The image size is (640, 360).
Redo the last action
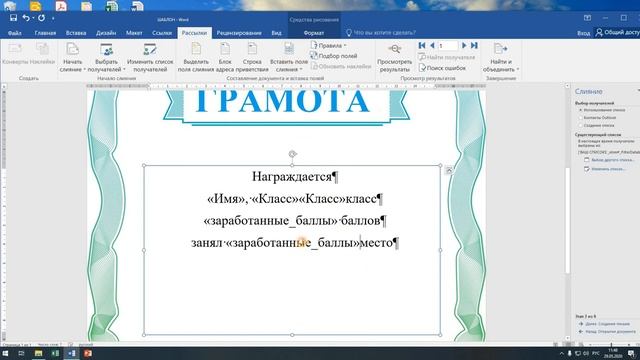pyautogui.click(x=41, y=18)
